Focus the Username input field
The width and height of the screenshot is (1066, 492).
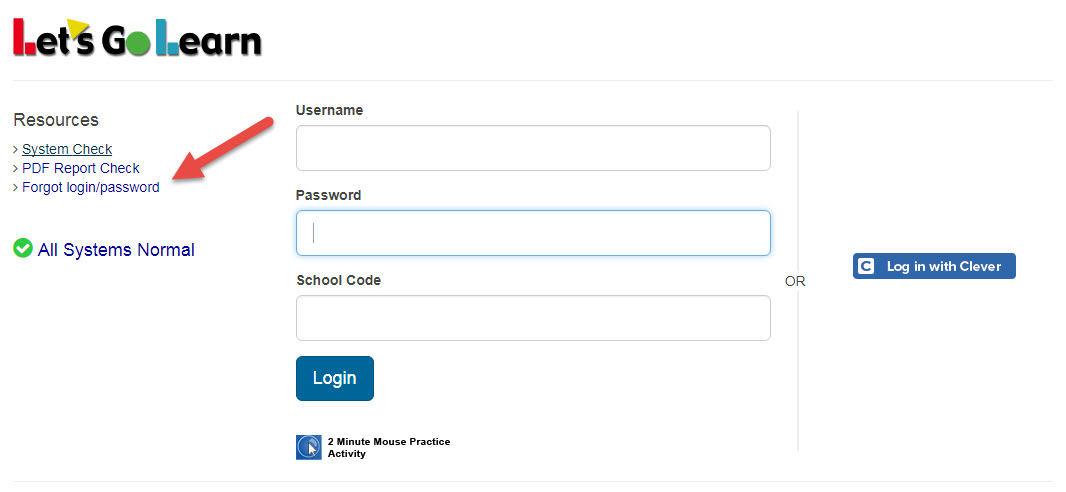click(533, 148)
